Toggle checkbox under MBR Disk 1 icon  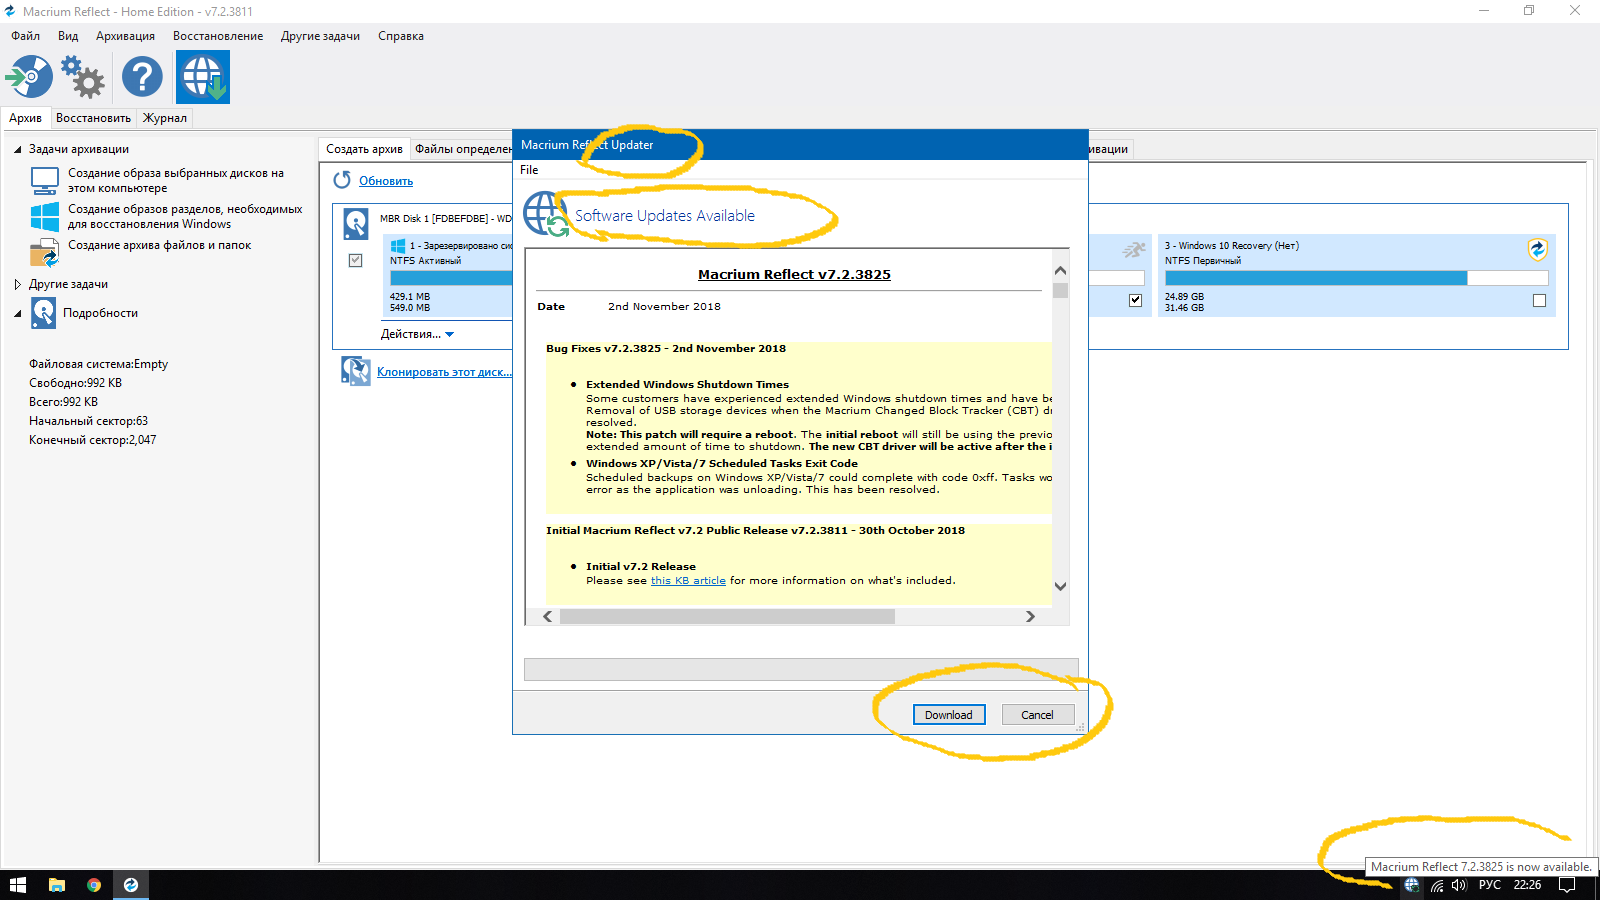click(355, 260)
